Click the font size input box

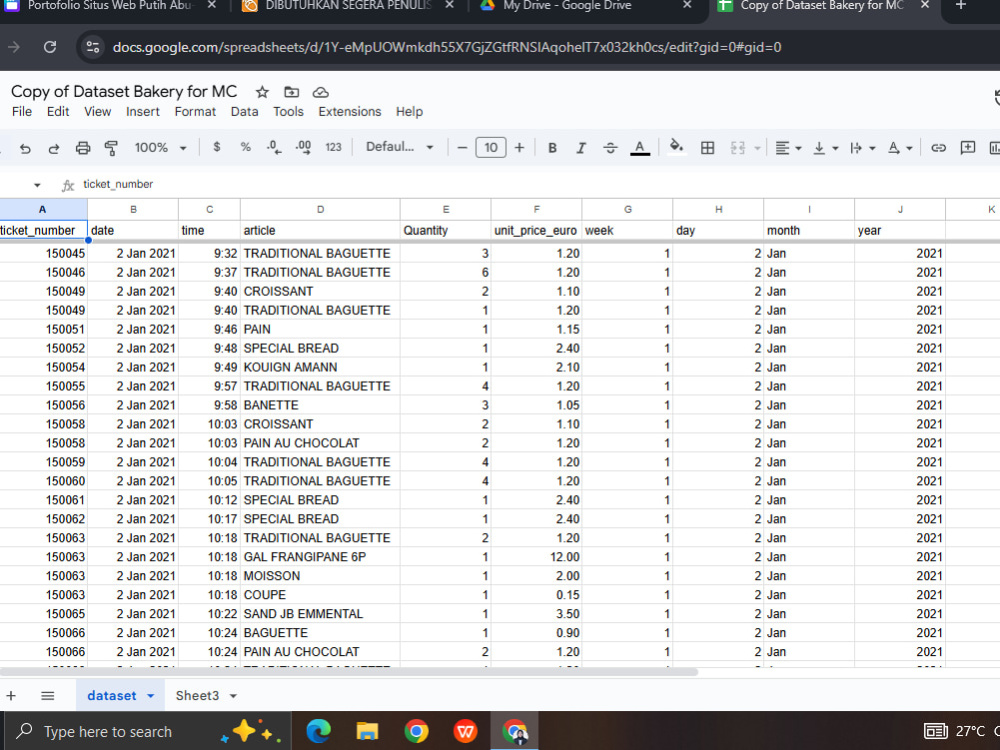[490, 148]
